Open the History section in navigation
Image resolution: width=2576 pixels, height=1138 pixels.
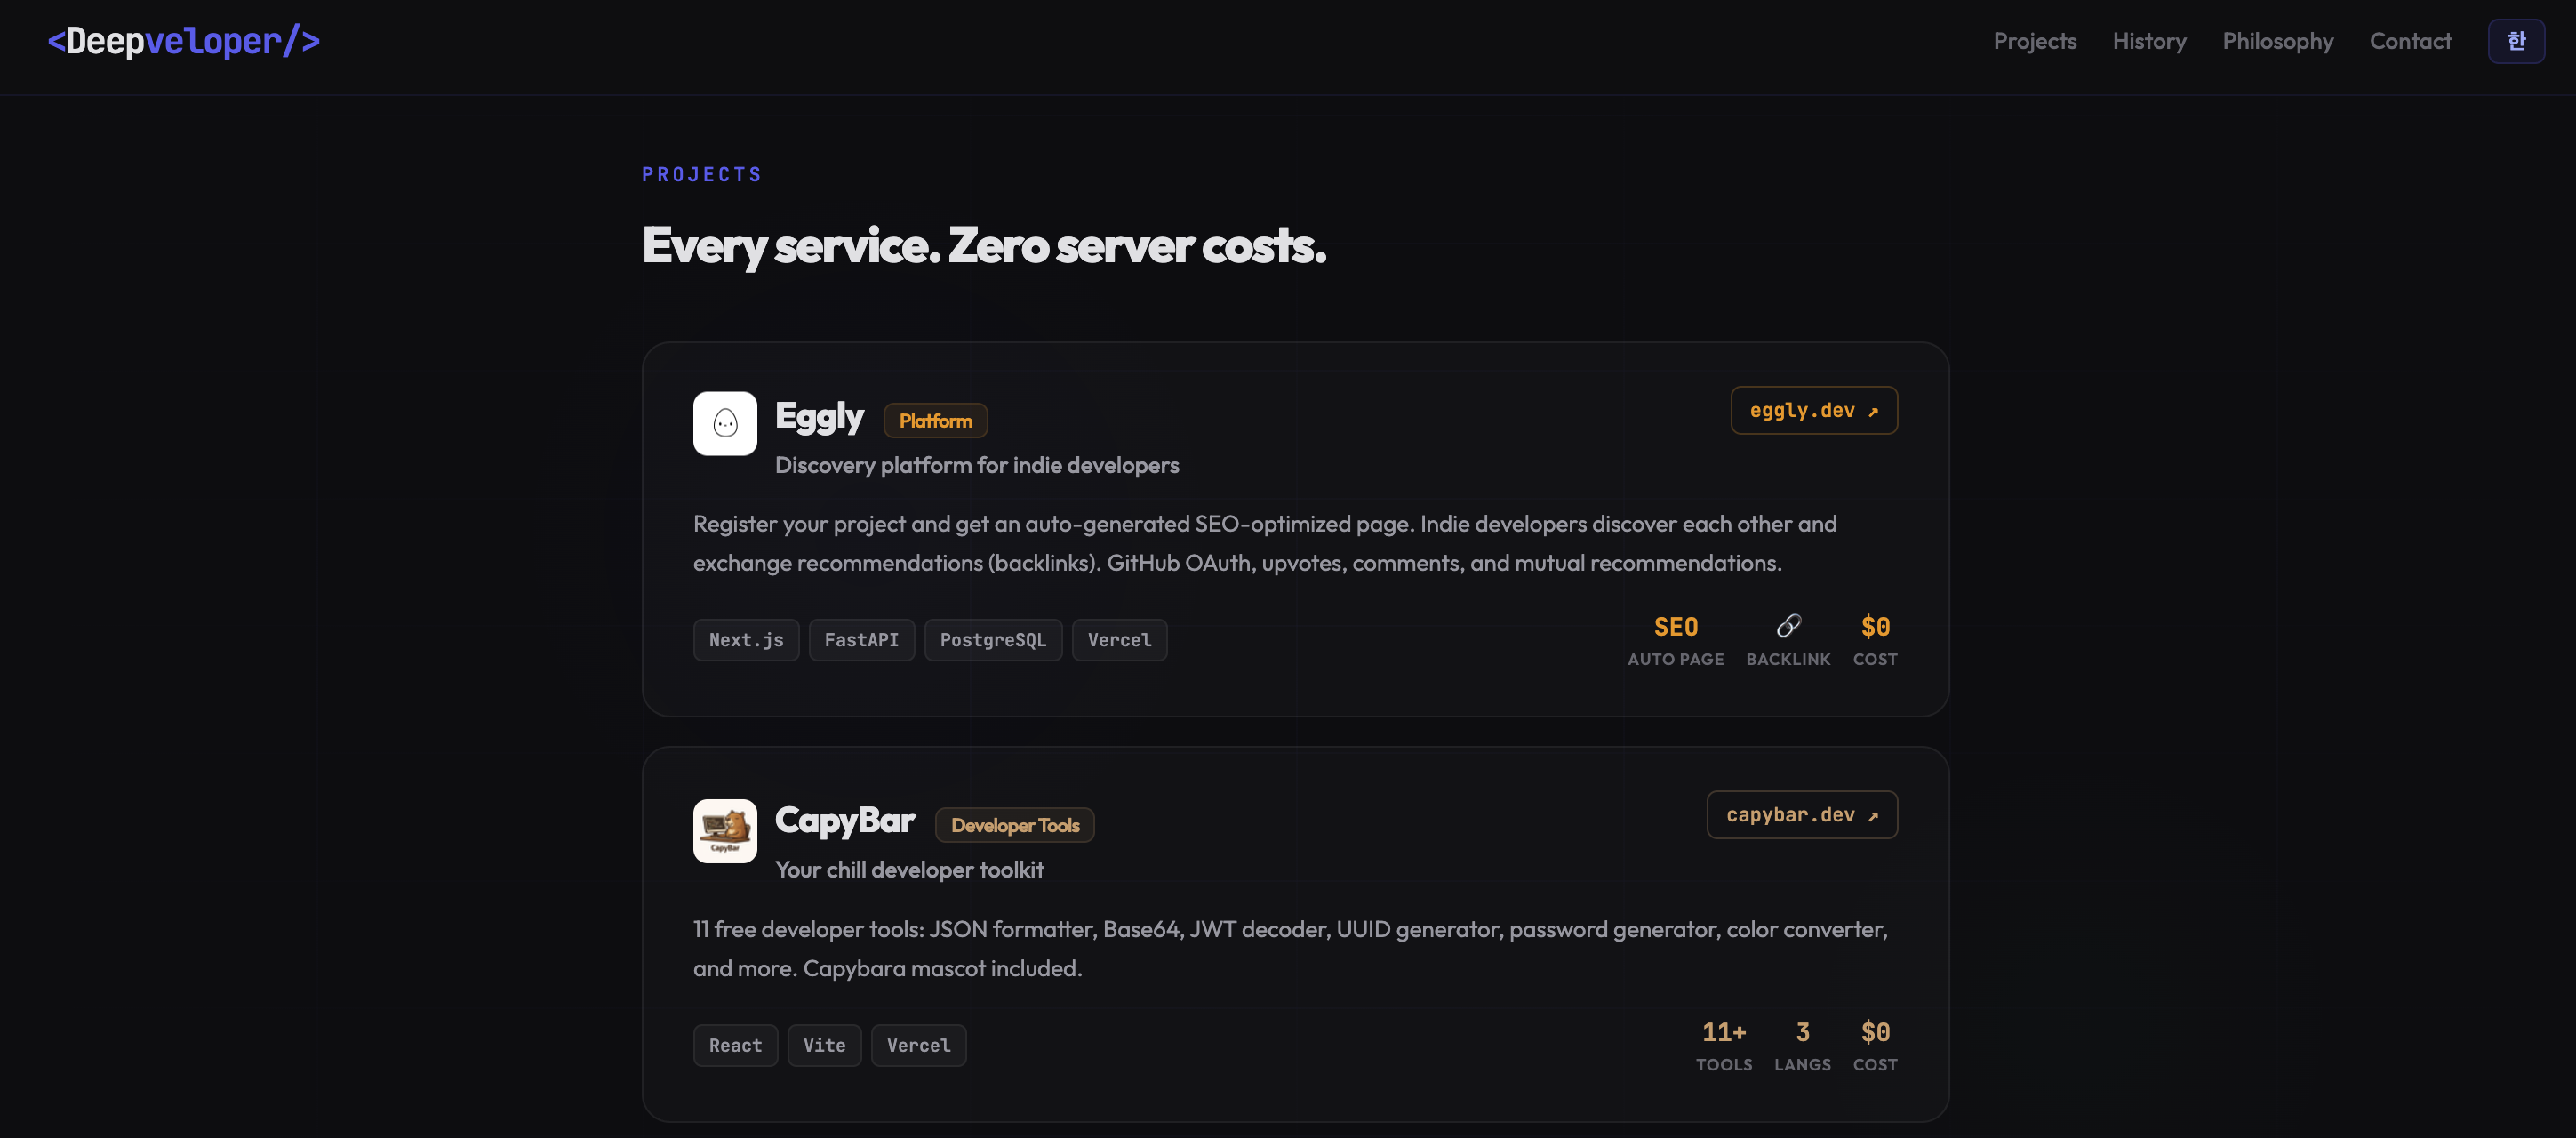[2149, 41]
